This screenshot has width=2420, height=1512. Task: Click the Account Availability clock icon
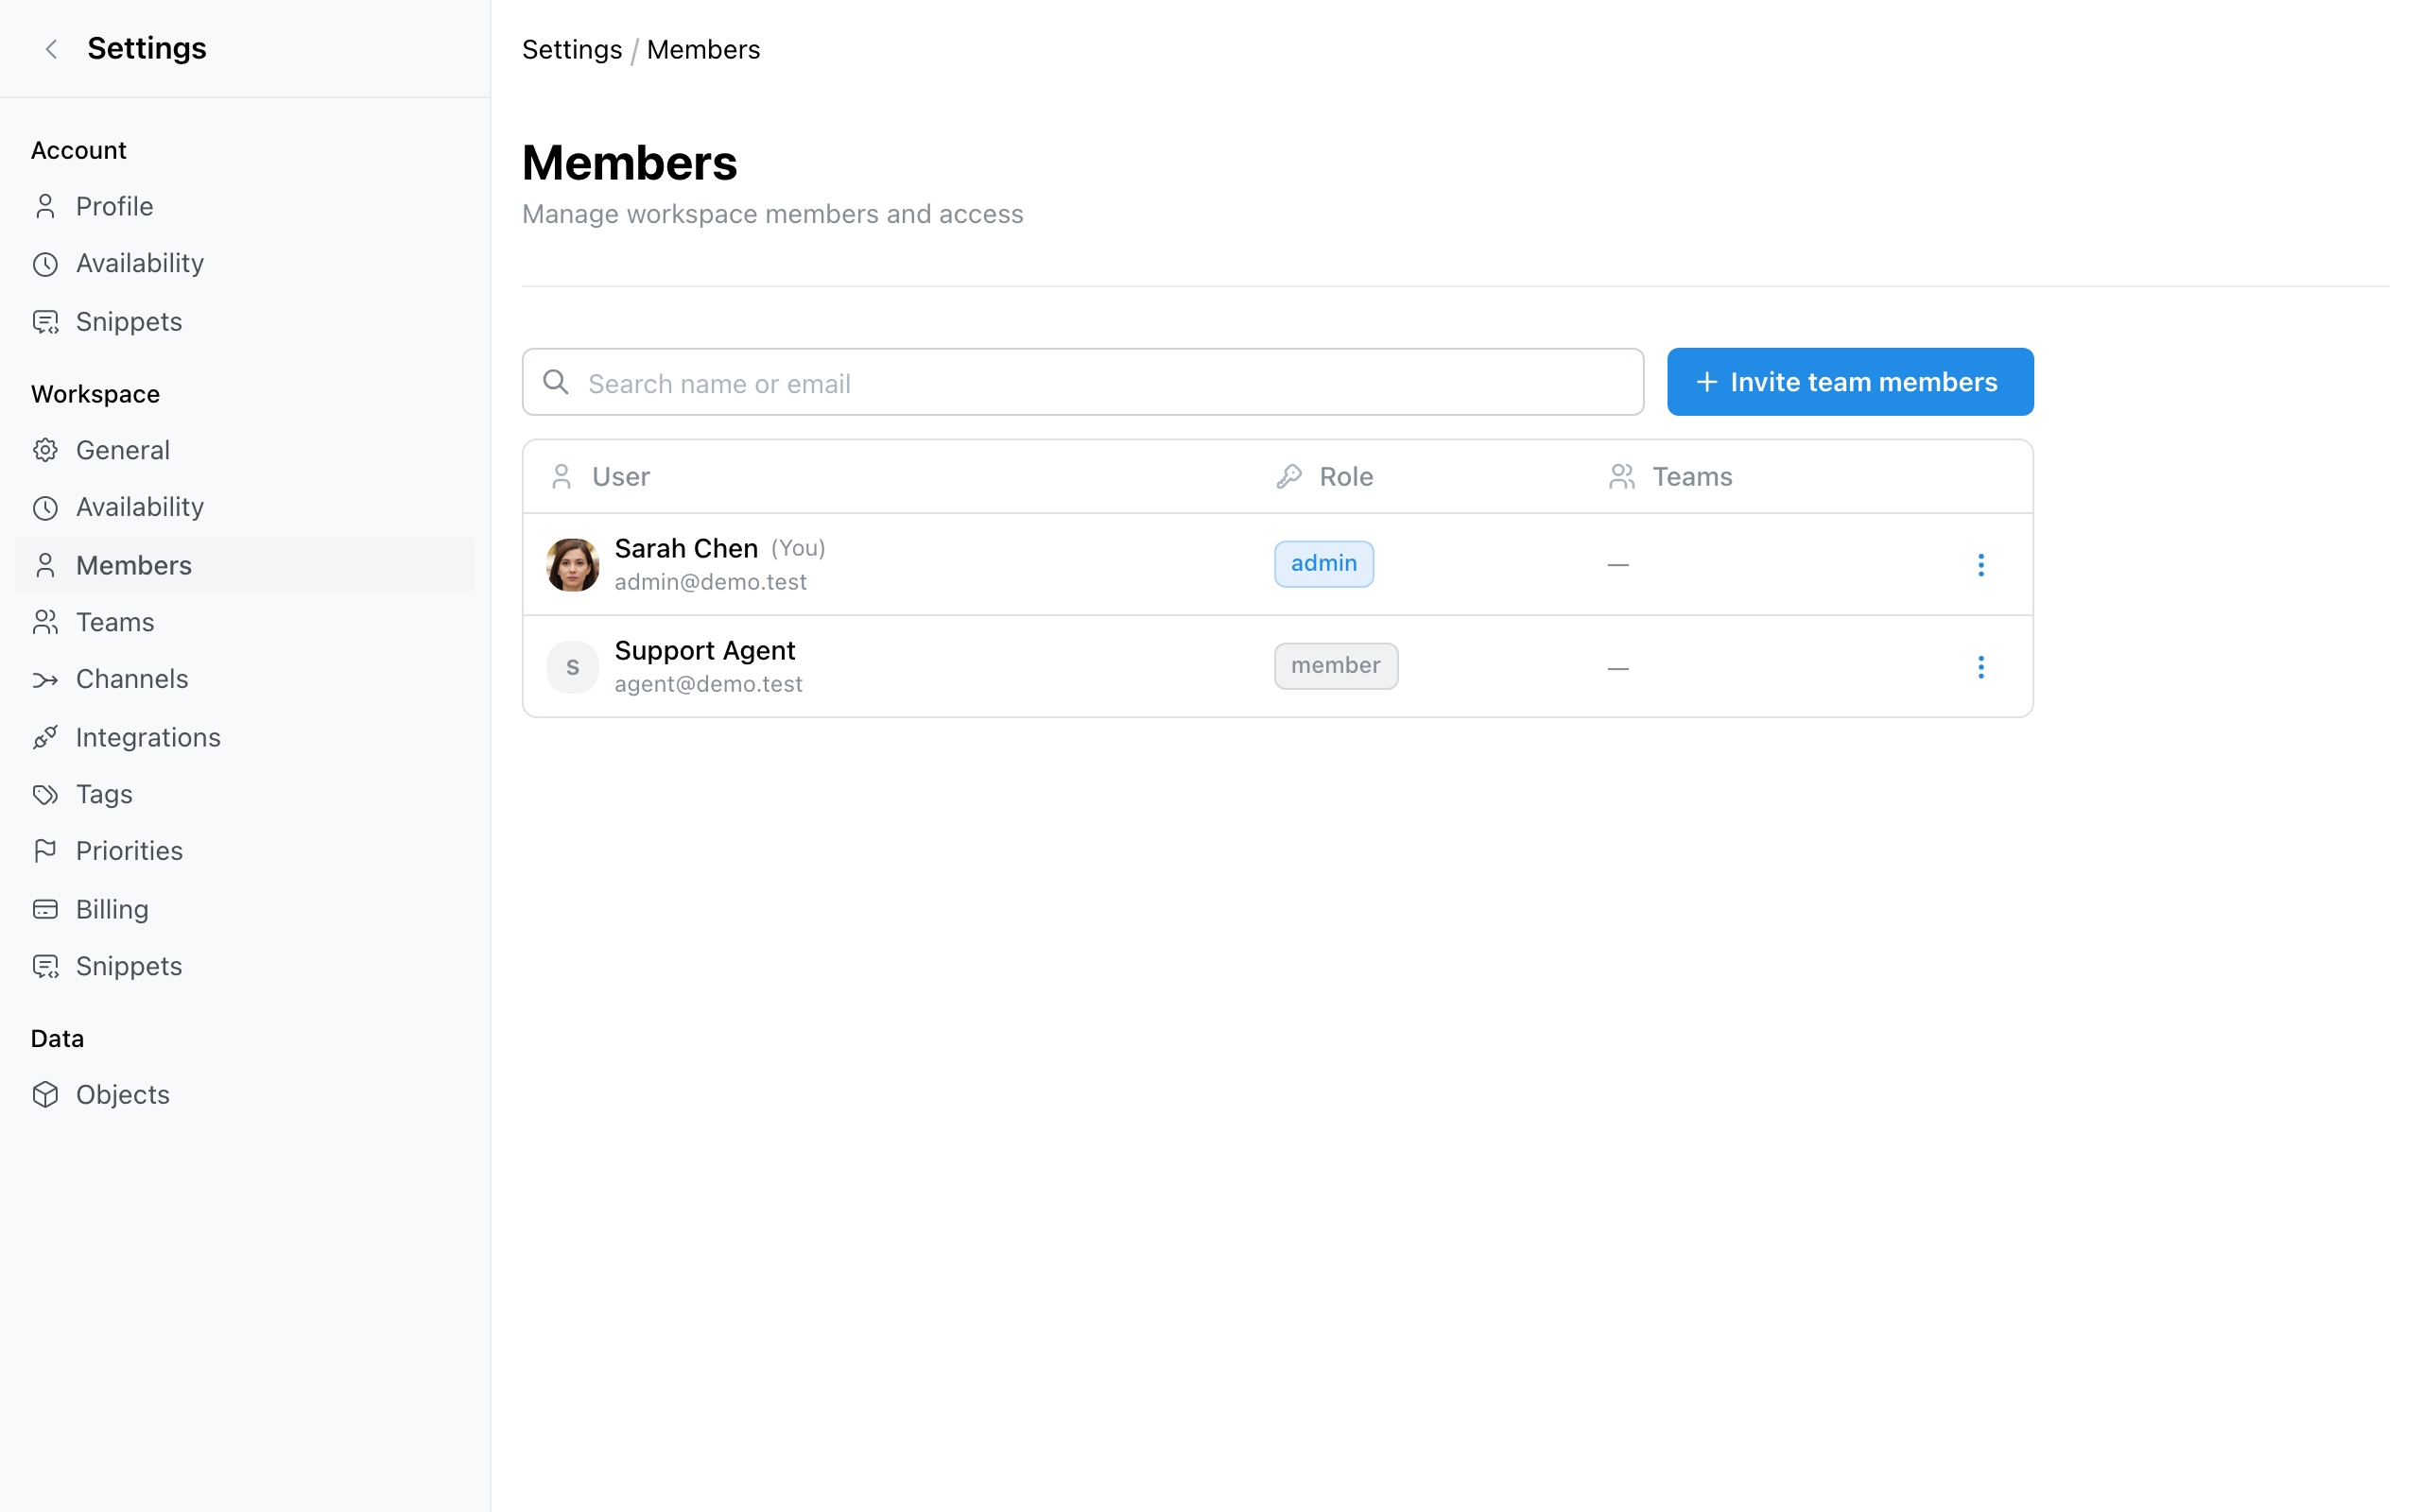[45, 264]
